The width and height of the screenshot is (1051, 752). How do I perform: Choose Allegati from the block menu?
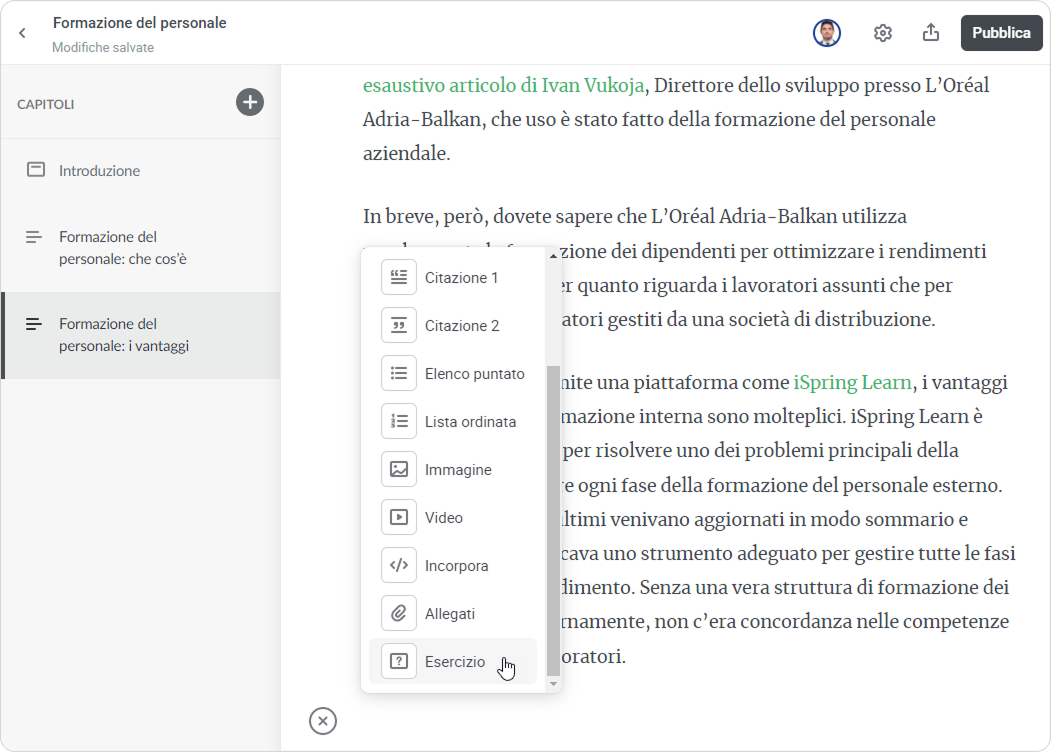tap(449, 614)
